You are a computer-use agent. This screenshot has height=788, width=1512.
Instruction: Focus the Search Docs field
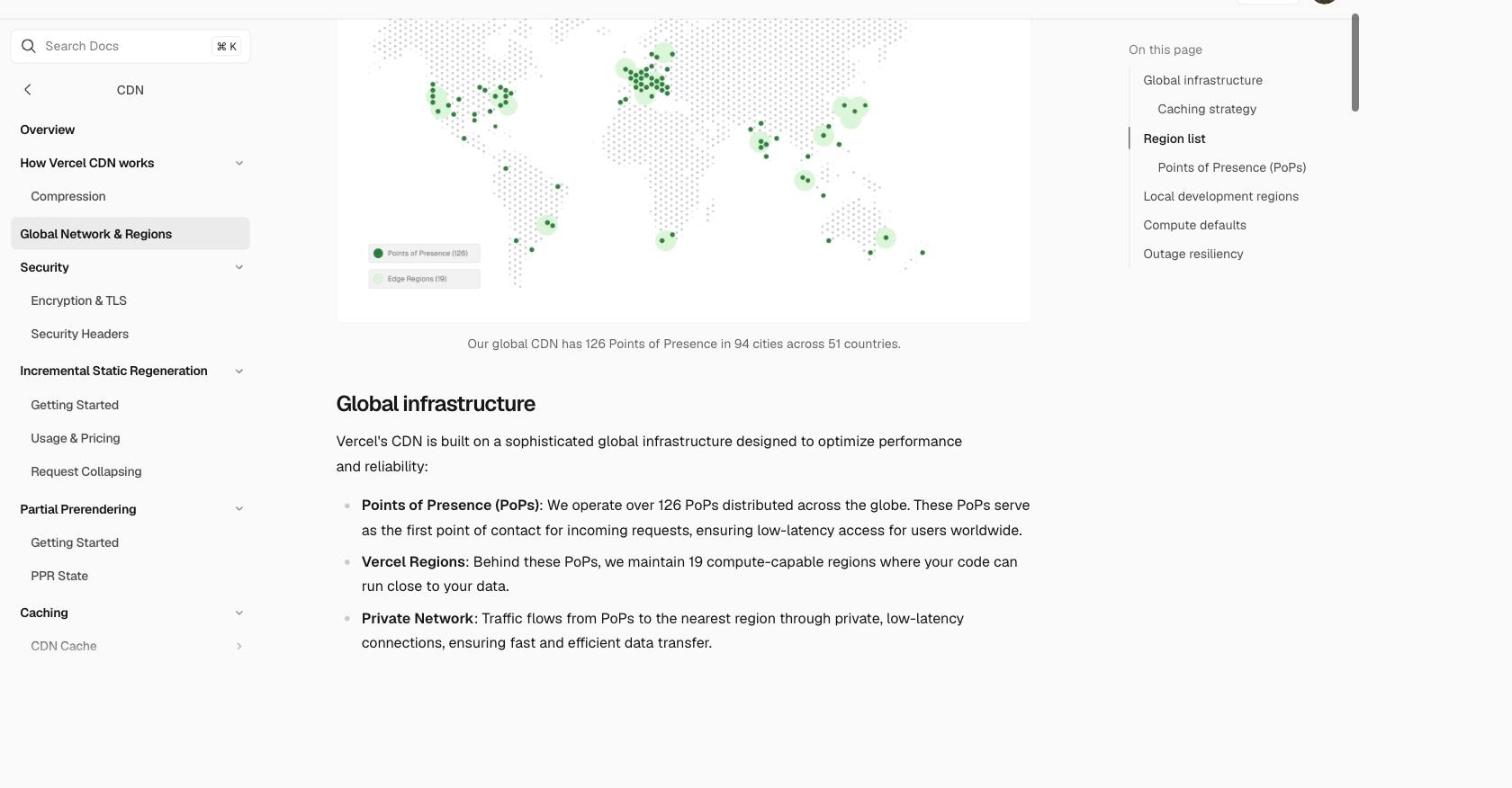[x=130, y=46]
